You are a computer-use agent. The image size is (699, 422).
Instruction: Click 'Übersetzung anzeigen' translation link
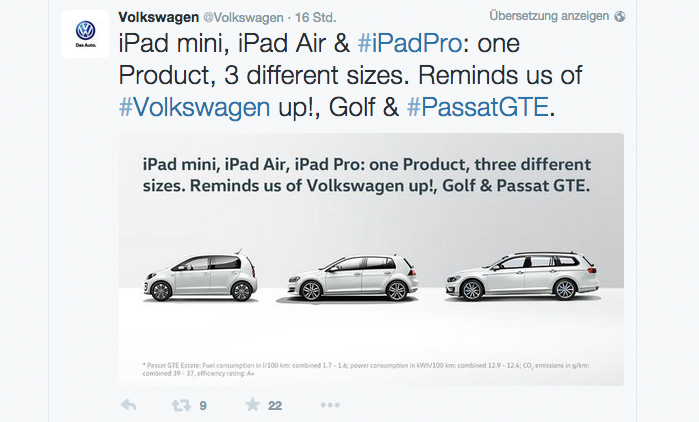pyautogui.click(x=549, y=16)
